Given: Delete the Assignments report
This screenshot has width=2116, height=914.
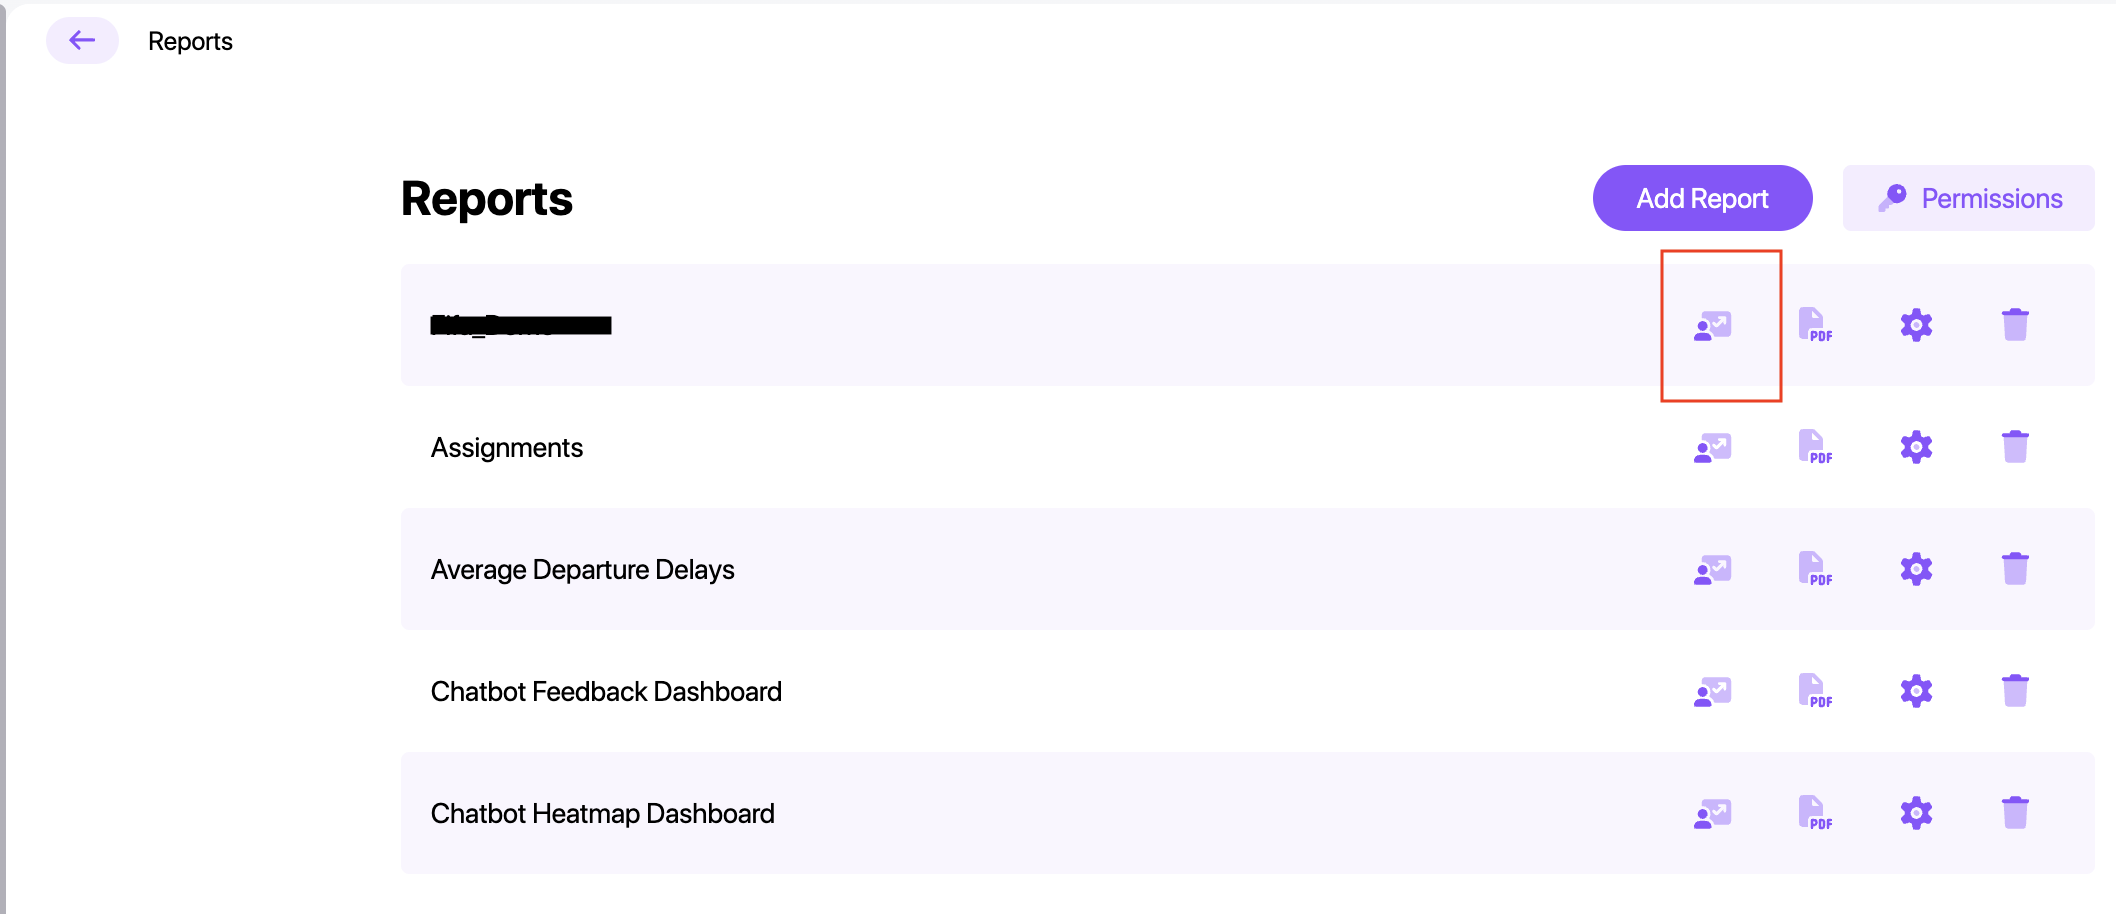Looking at the screenshot, I should 2015,447.
